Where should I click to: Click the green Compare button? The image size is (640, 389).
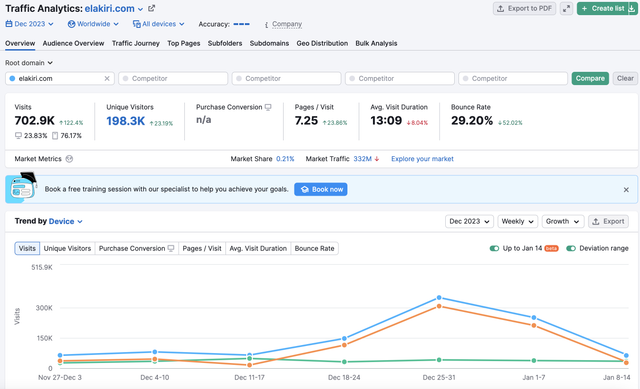click(590, 78)
